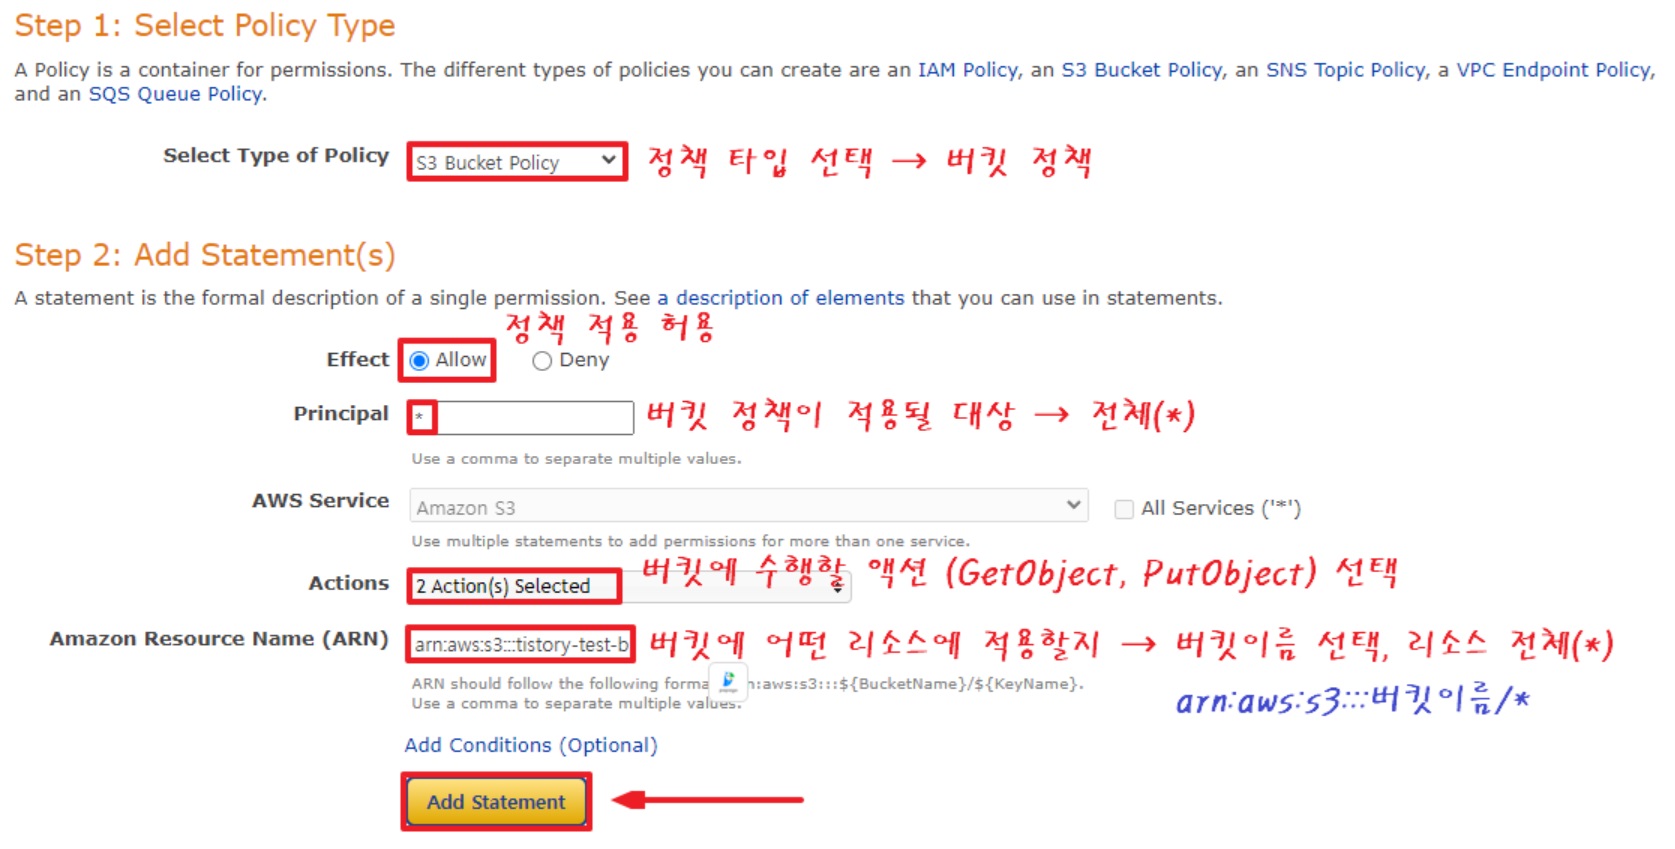This screenshot has height=849, width=1675.
Task: Open the SNS Topic Policy link
Action: point(1346,70)
